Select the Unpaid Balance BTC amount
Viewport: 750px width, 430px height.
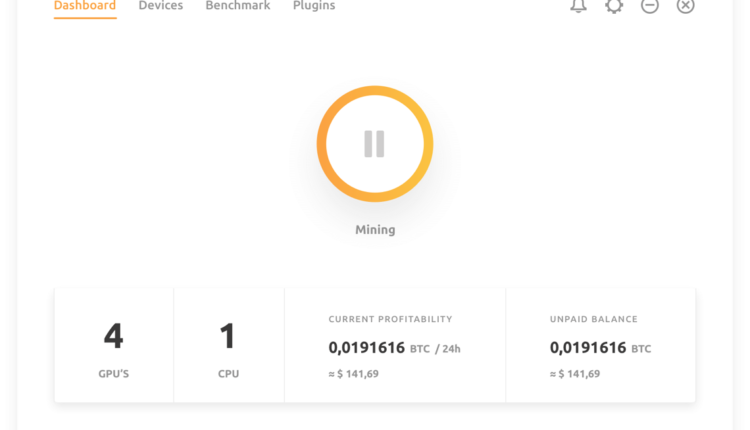pos(600,348)
